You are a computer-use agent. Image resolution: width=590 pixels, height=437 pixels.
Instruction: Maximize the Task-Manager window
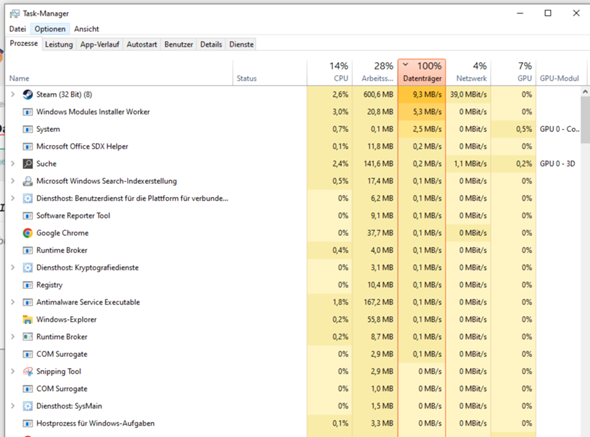548,13
